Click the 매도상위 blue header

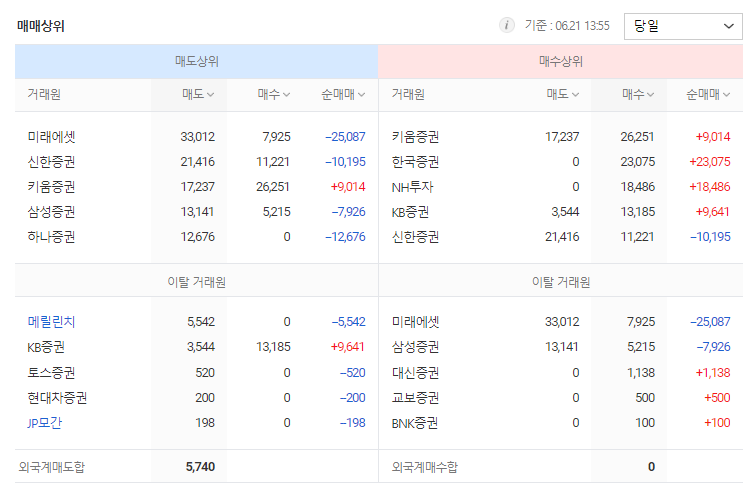click(x=196, y=62)
